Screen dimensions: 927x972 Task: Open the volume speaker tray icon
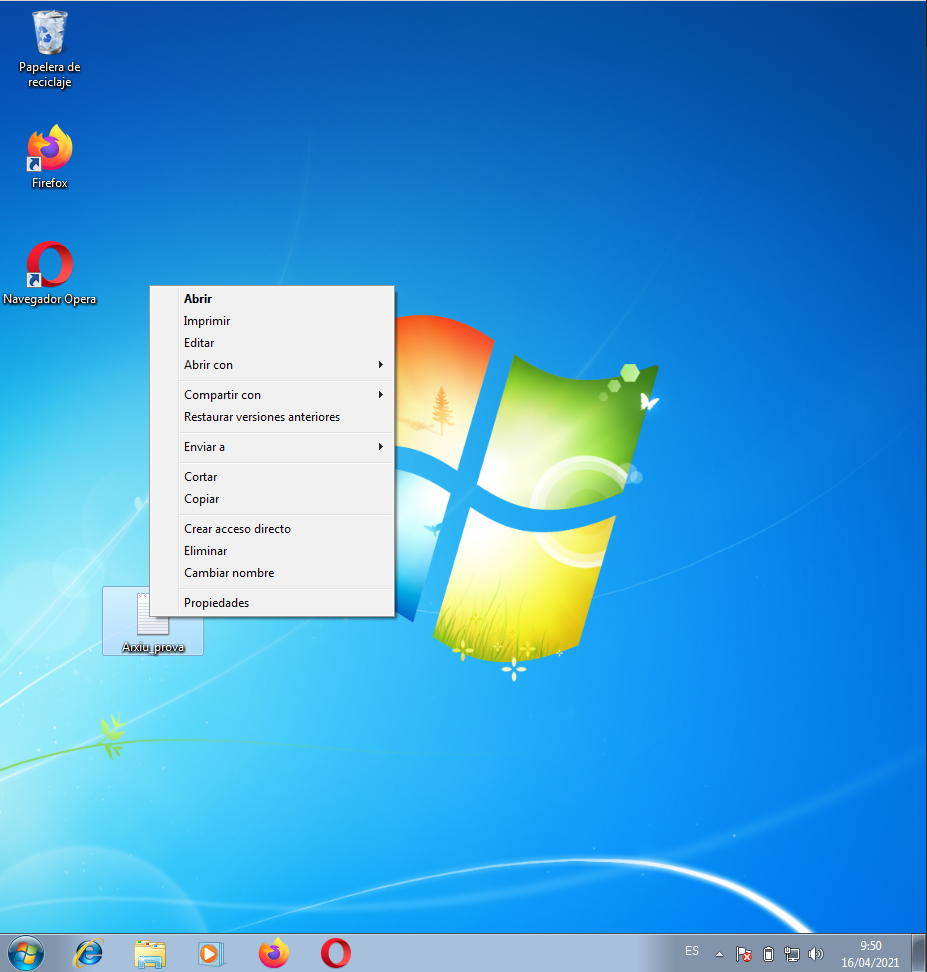click(x=816, y=954)
